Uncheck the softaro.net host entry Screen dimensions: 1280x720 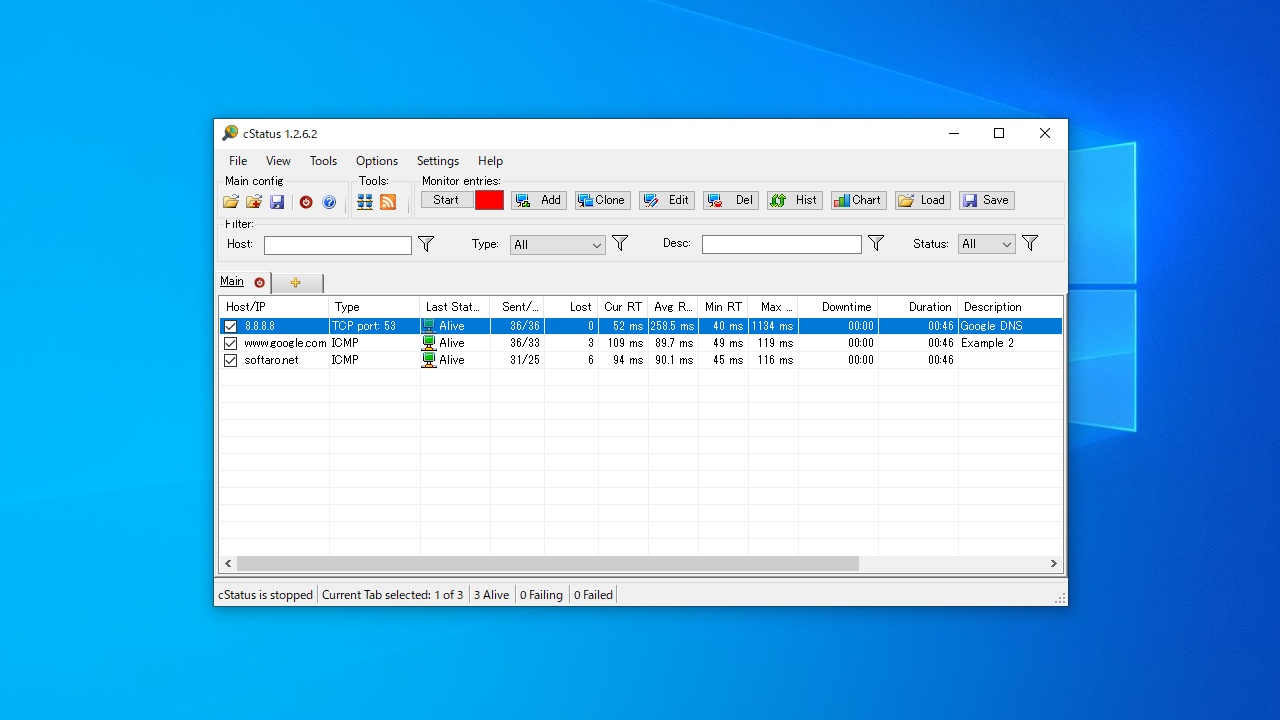coord(231,360)
